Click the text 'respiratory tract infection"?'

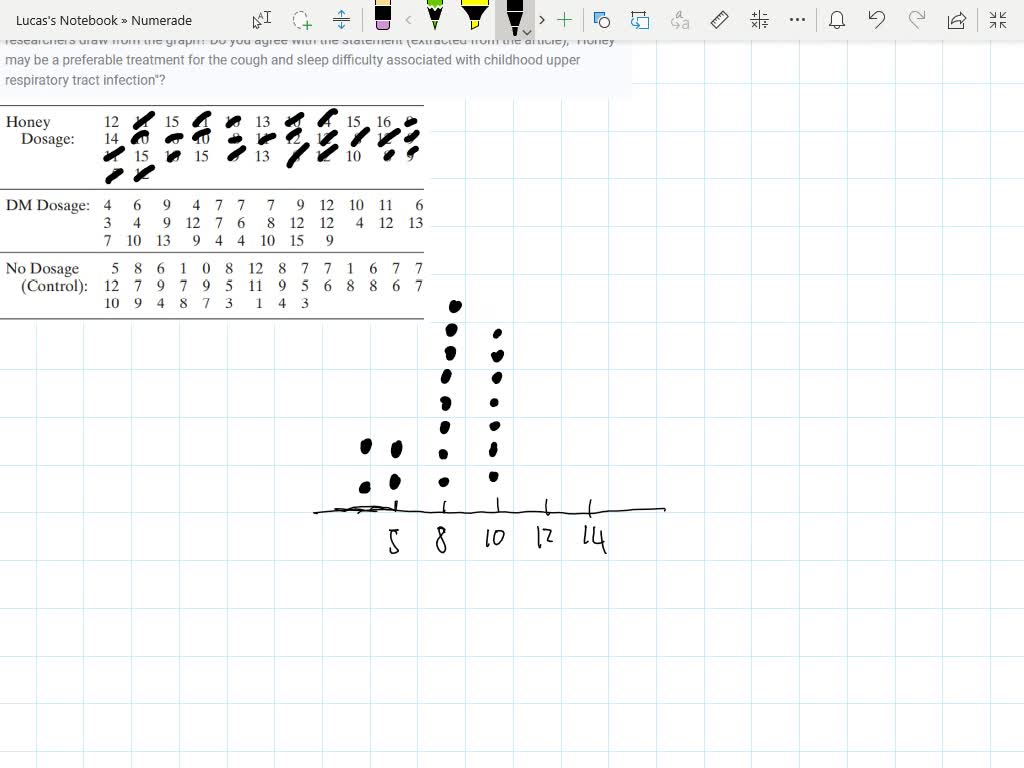(86, 80)
